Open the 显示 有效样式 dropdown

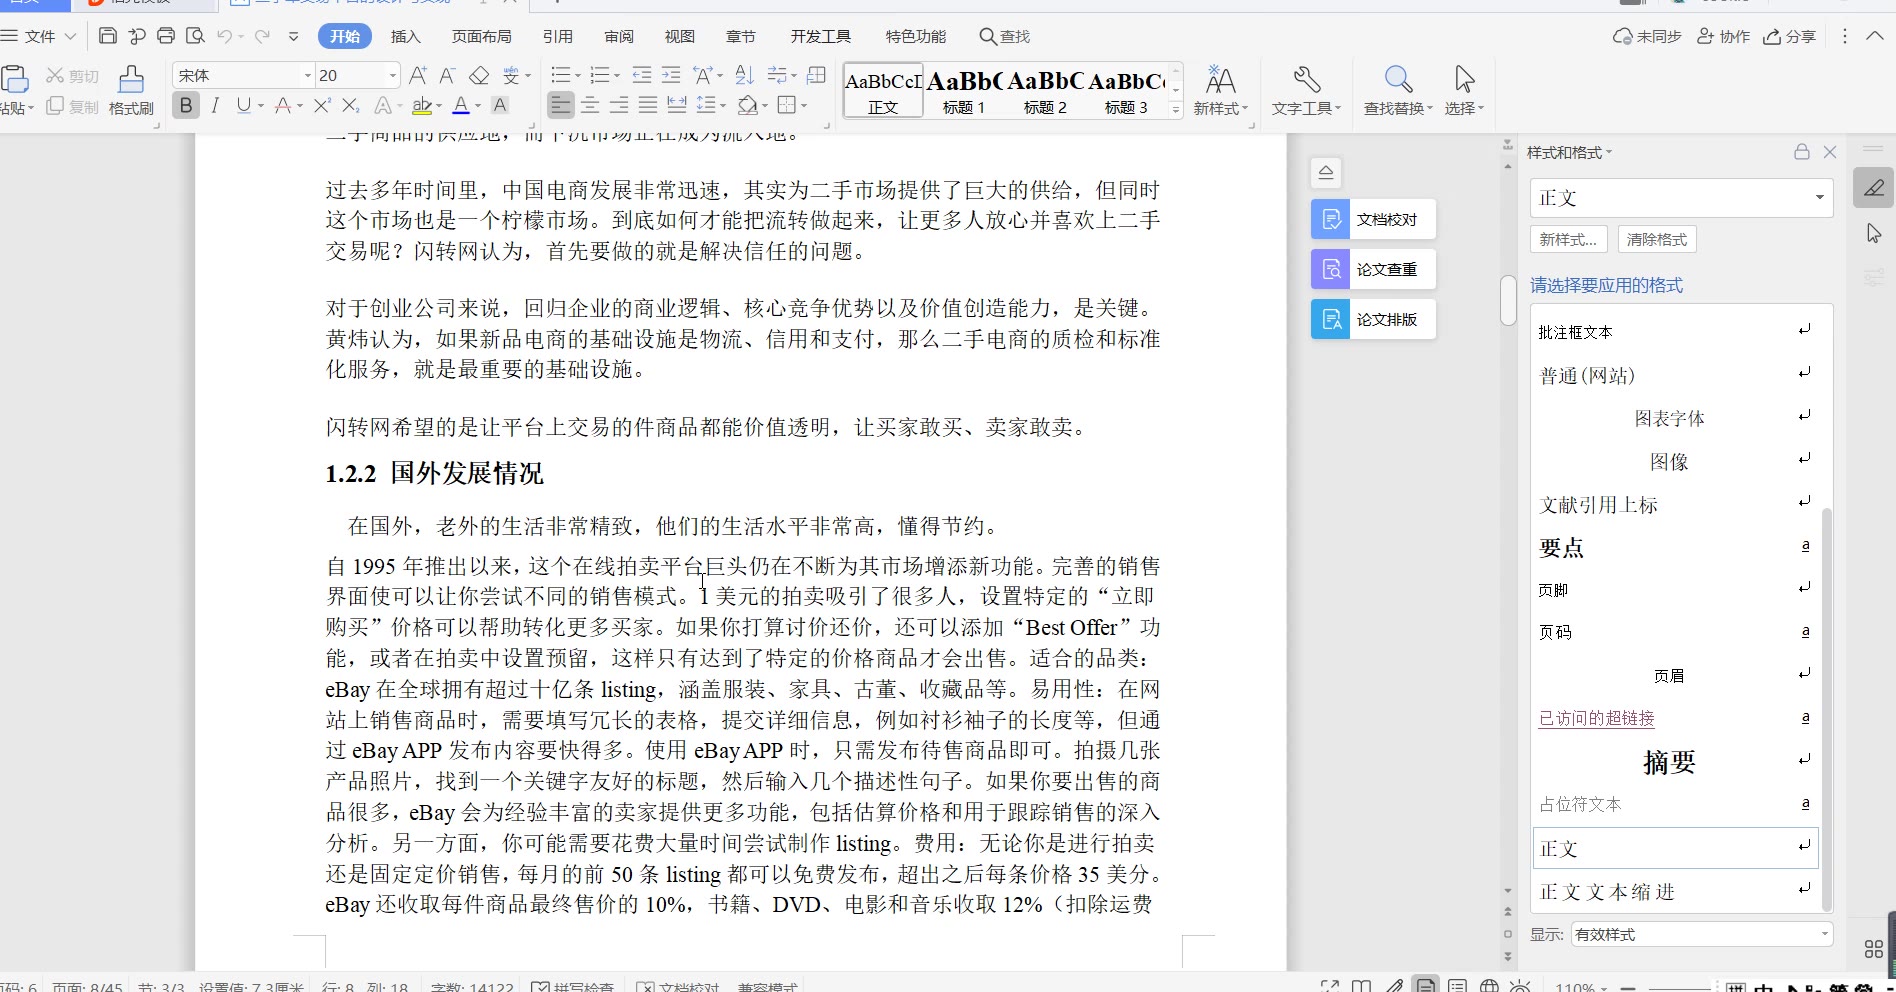(x=1701, y=934)
